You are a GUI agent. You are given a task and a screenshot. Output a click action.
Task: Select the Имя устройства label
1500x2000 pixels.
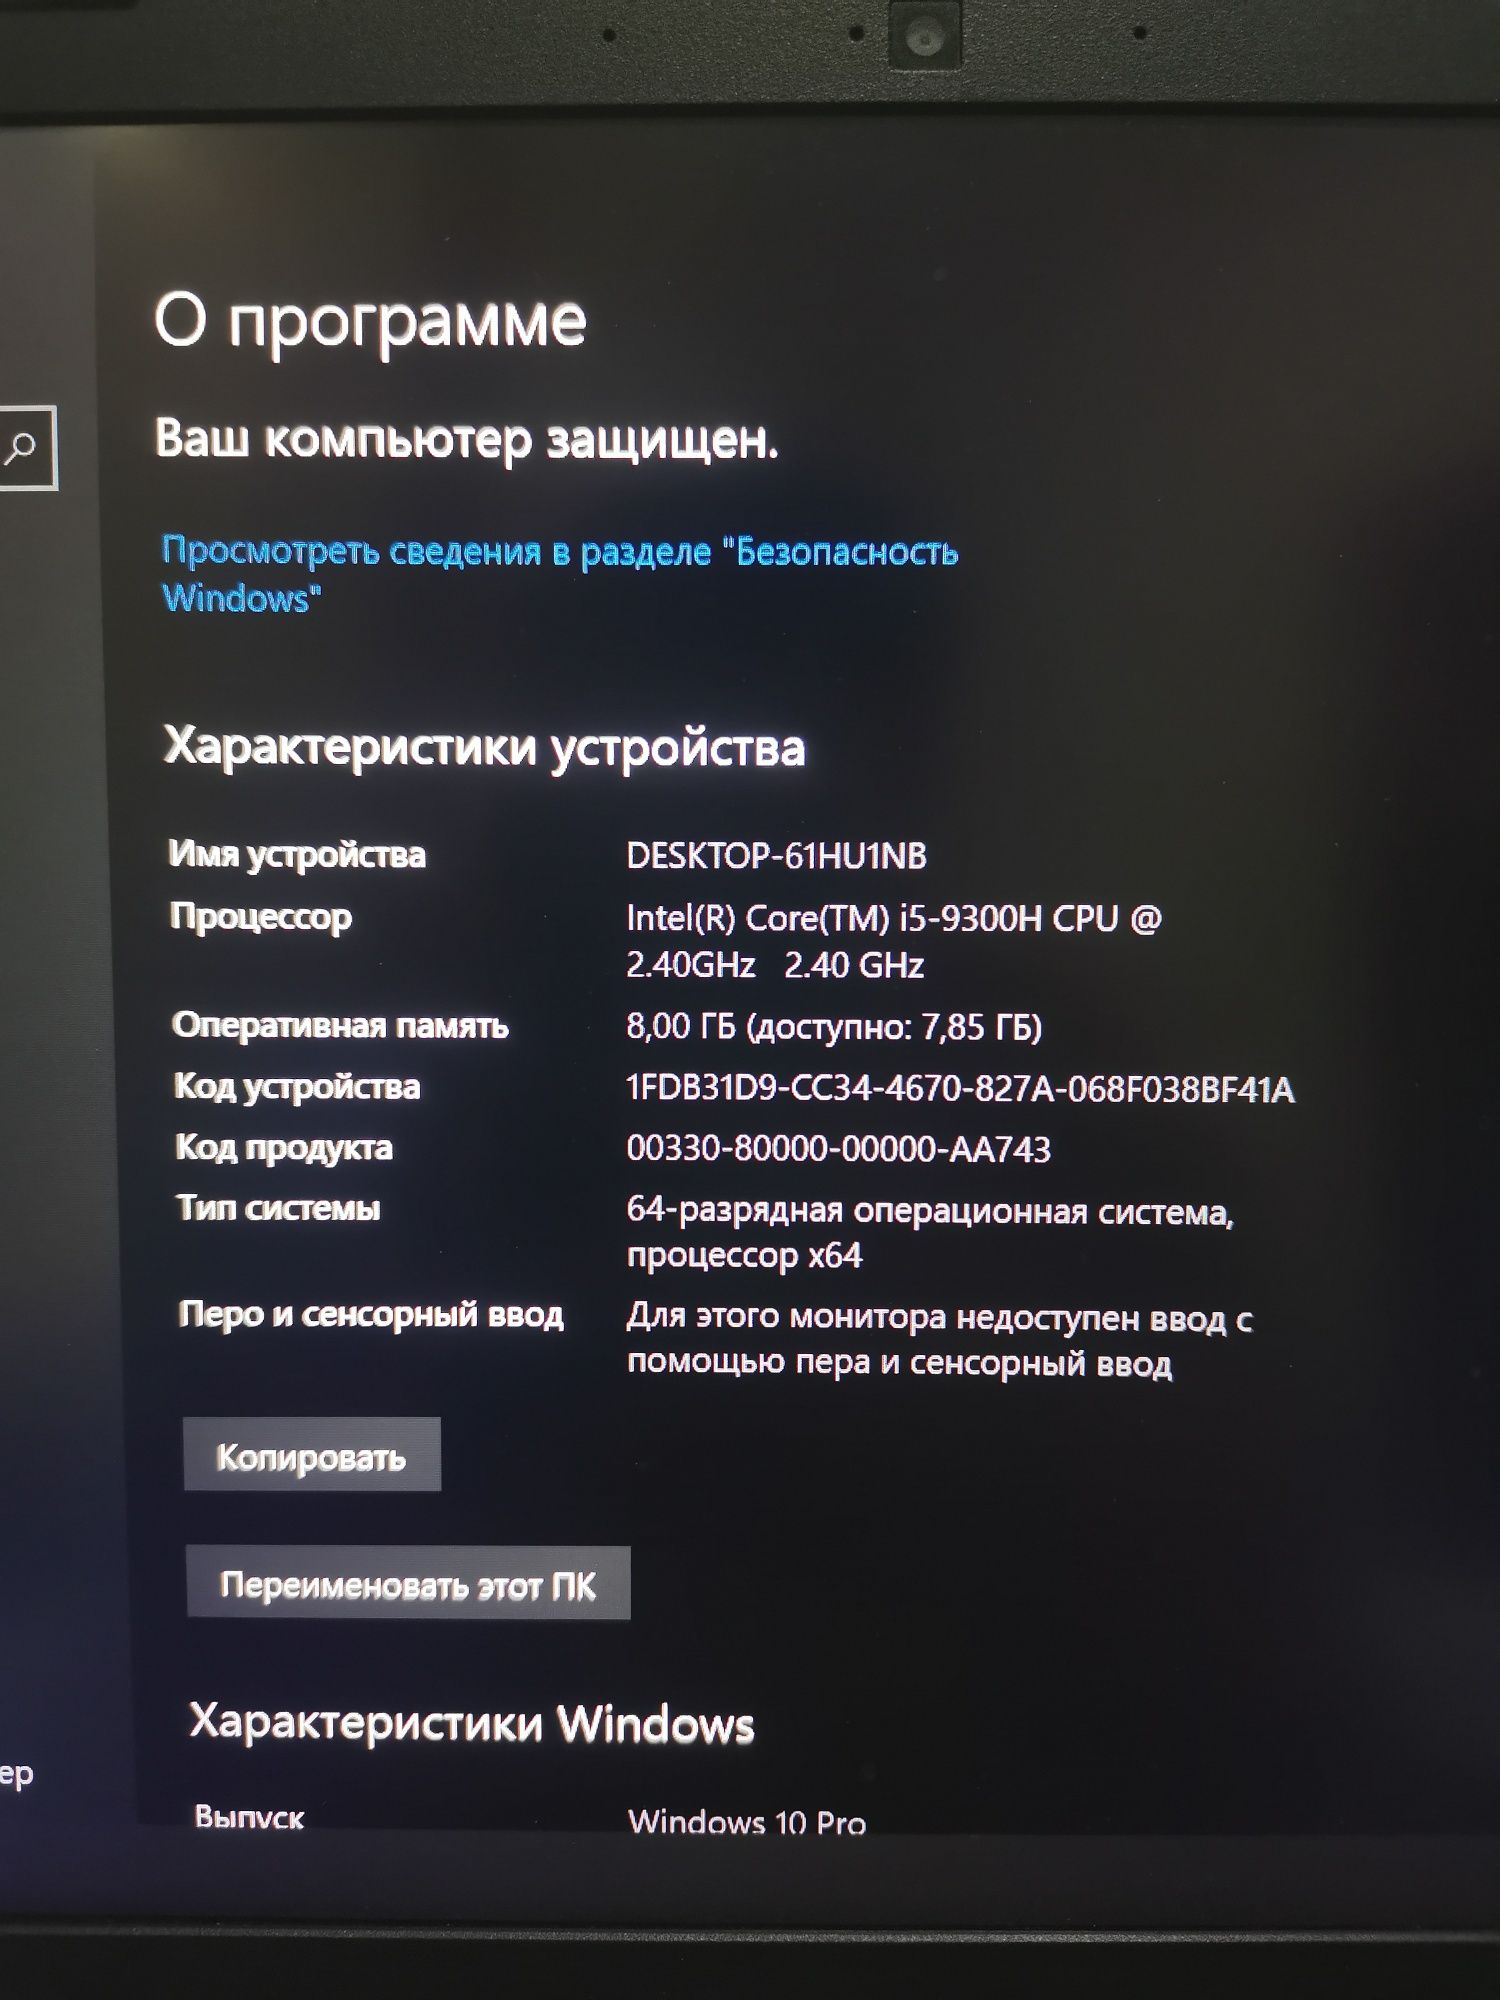(x=297, y=855)
